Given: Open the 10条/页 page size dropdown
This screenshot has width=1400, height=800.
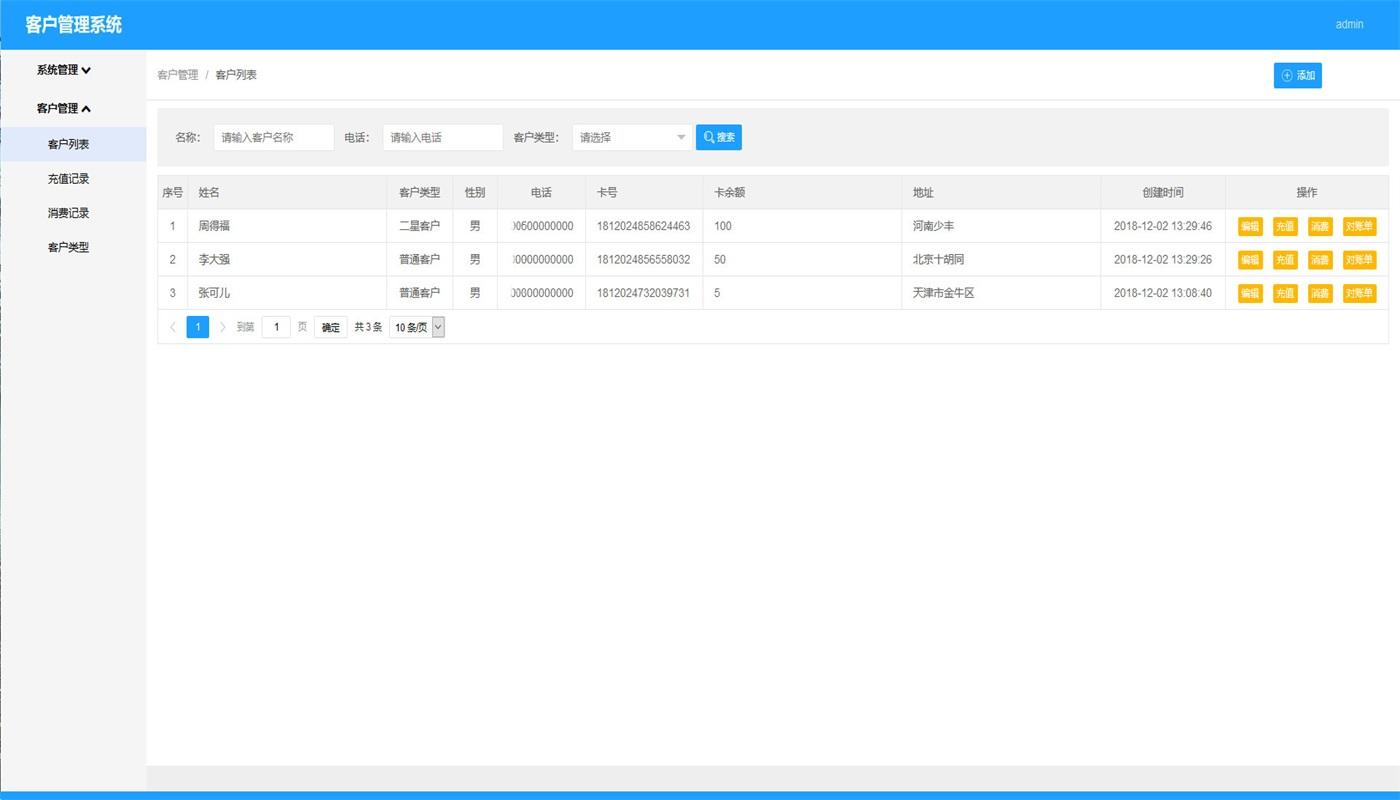Looking at the screenshot, I should [417, 327].
